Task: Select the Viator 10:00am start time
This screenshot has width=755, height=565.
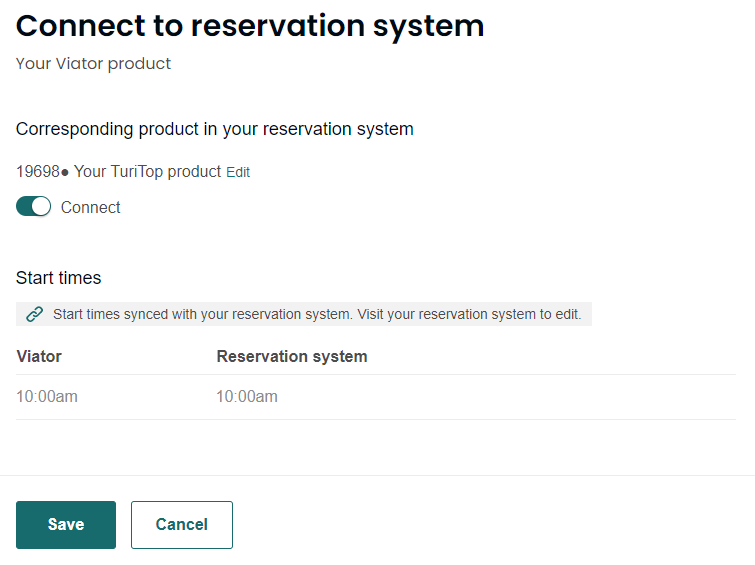Action: 47,396
